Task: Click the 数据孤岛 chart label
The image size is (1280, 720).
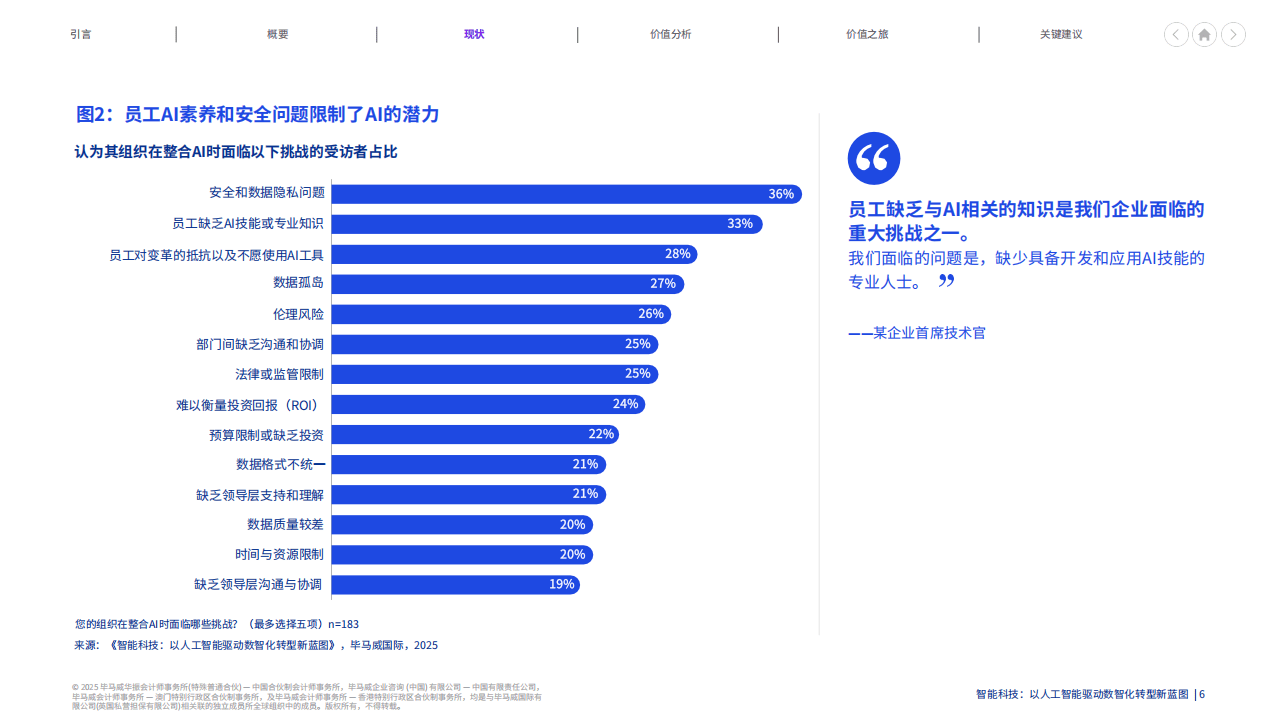Action: coord(298,284)
